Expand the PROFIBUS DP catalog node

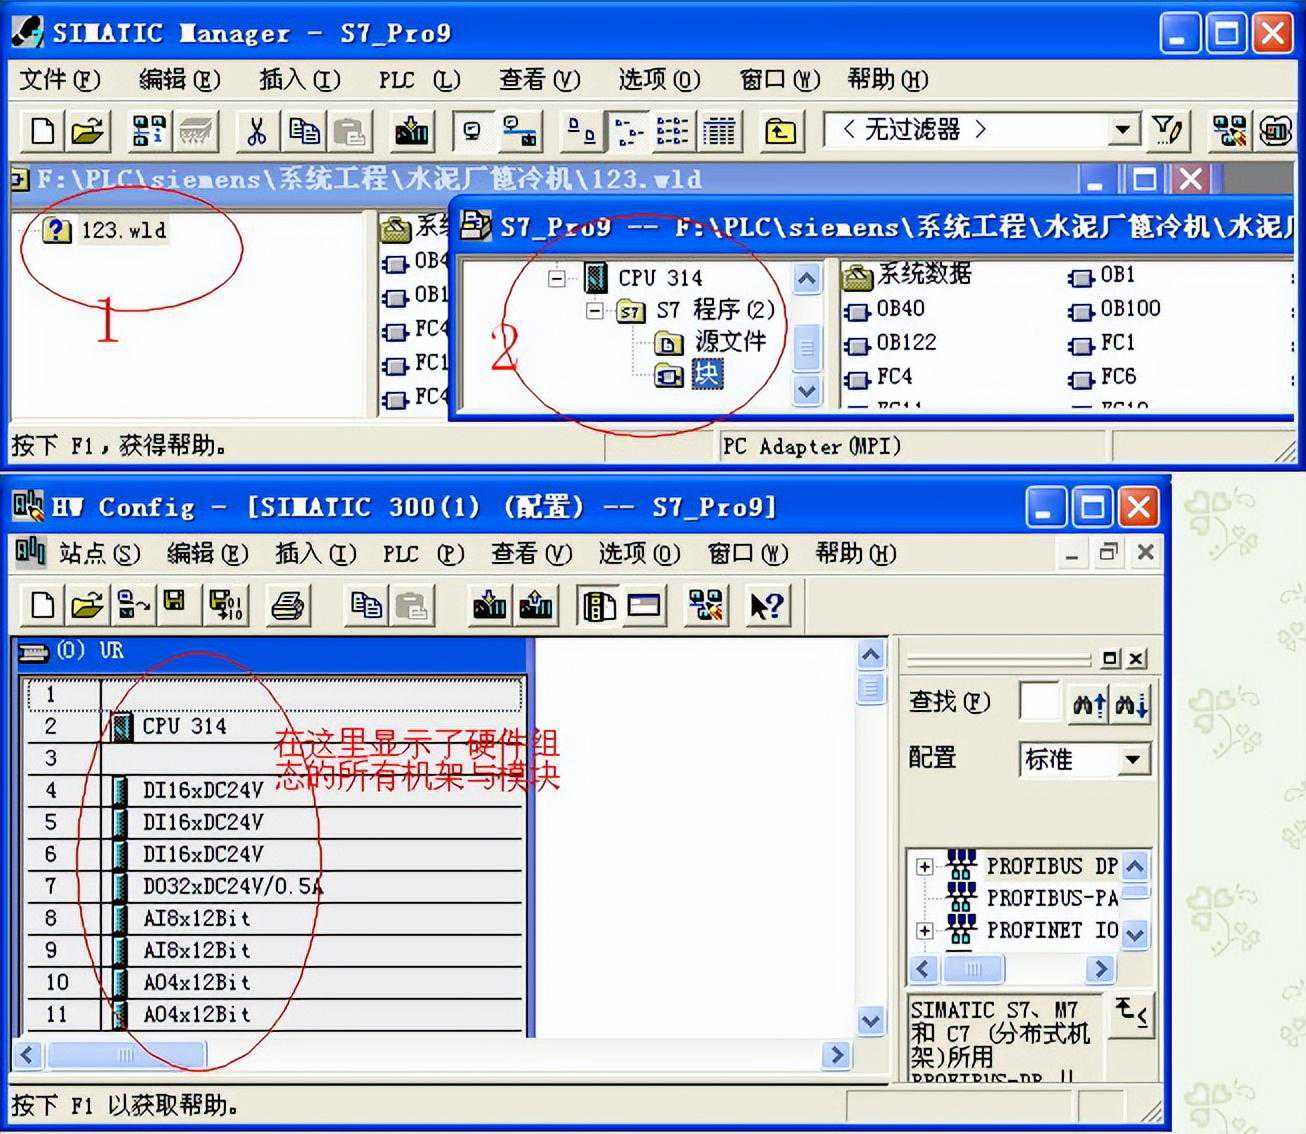tap(925, 867)
